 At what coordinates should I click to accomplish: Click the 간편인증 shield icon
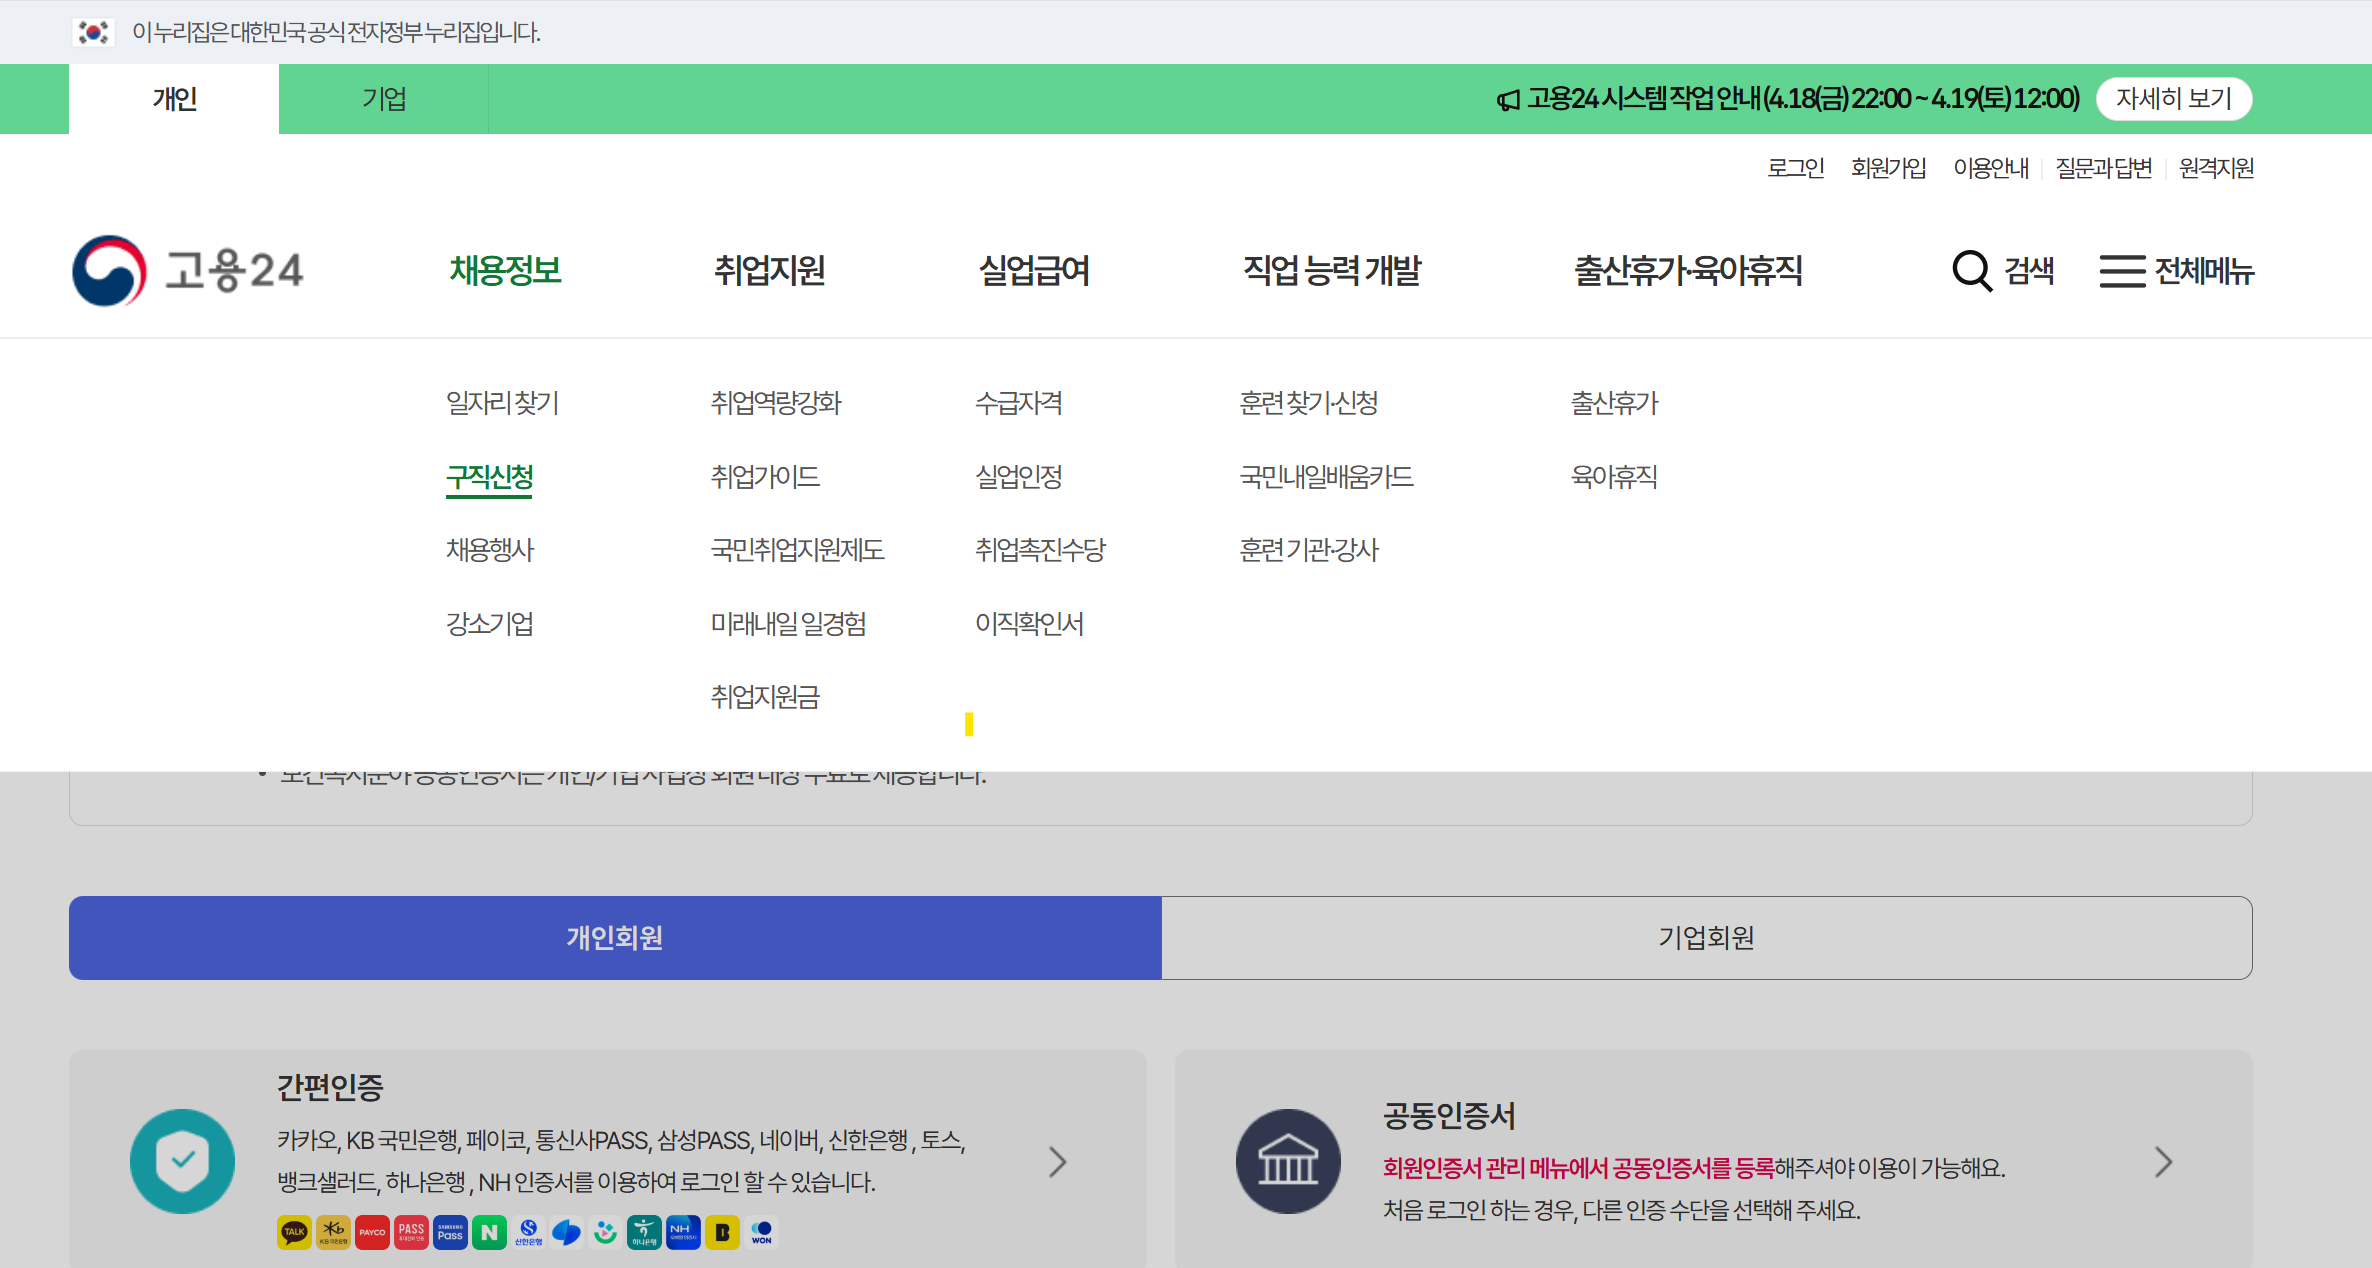pyautogui.click(x=182, y=1161)
